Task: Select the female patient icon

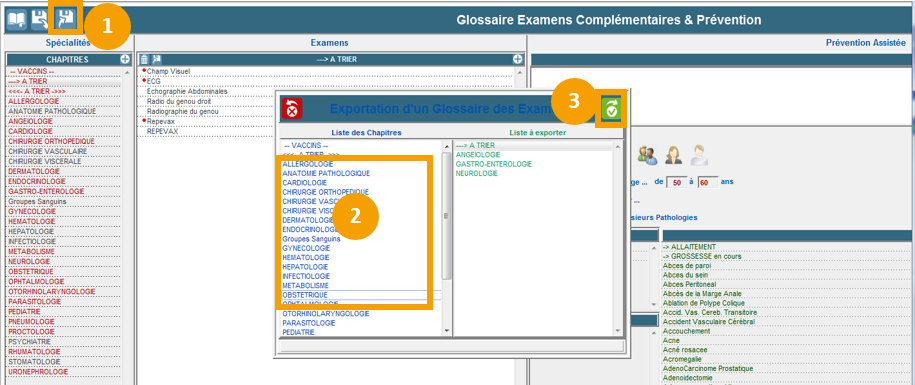Action: pyautogui.click(x=673, y=155)
